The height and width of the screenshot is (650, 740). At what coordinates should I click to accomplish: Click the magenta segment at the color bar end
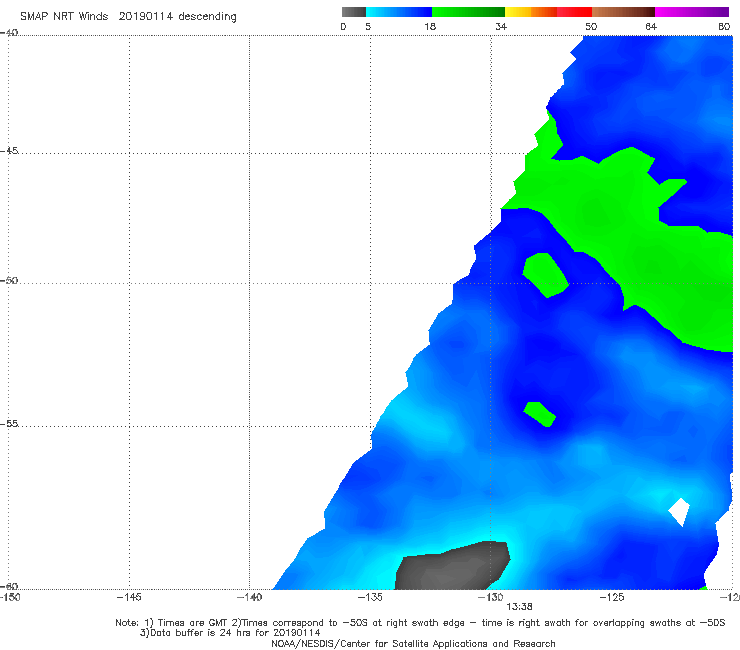692,12
